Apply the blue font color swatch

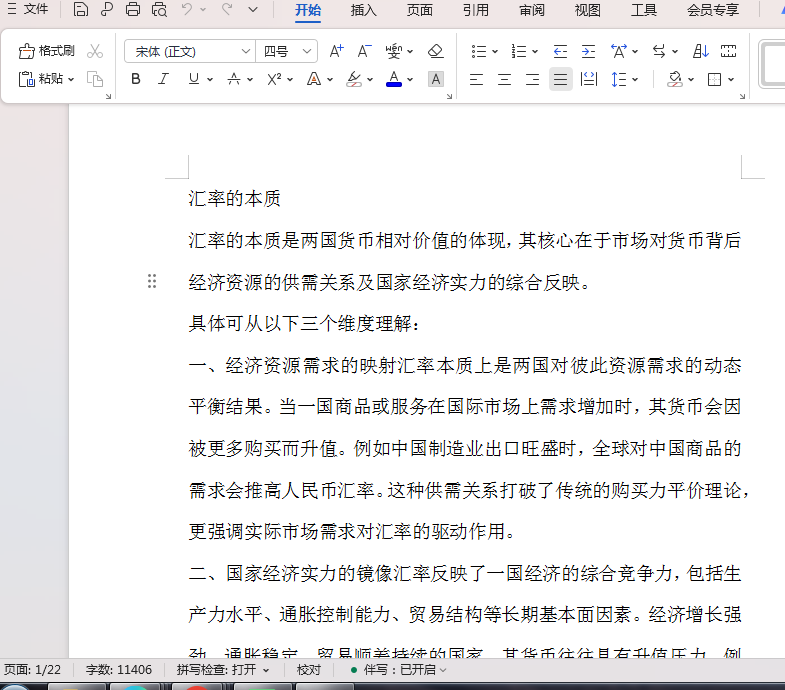pyautogui.click(x=394, y=79)
